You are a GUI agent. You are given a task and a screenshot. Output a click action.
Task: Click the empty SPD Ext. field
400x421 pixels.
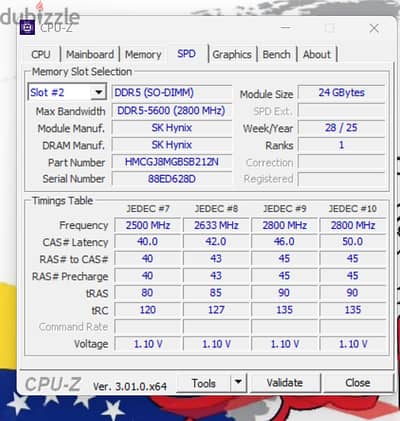coord(341,111)
